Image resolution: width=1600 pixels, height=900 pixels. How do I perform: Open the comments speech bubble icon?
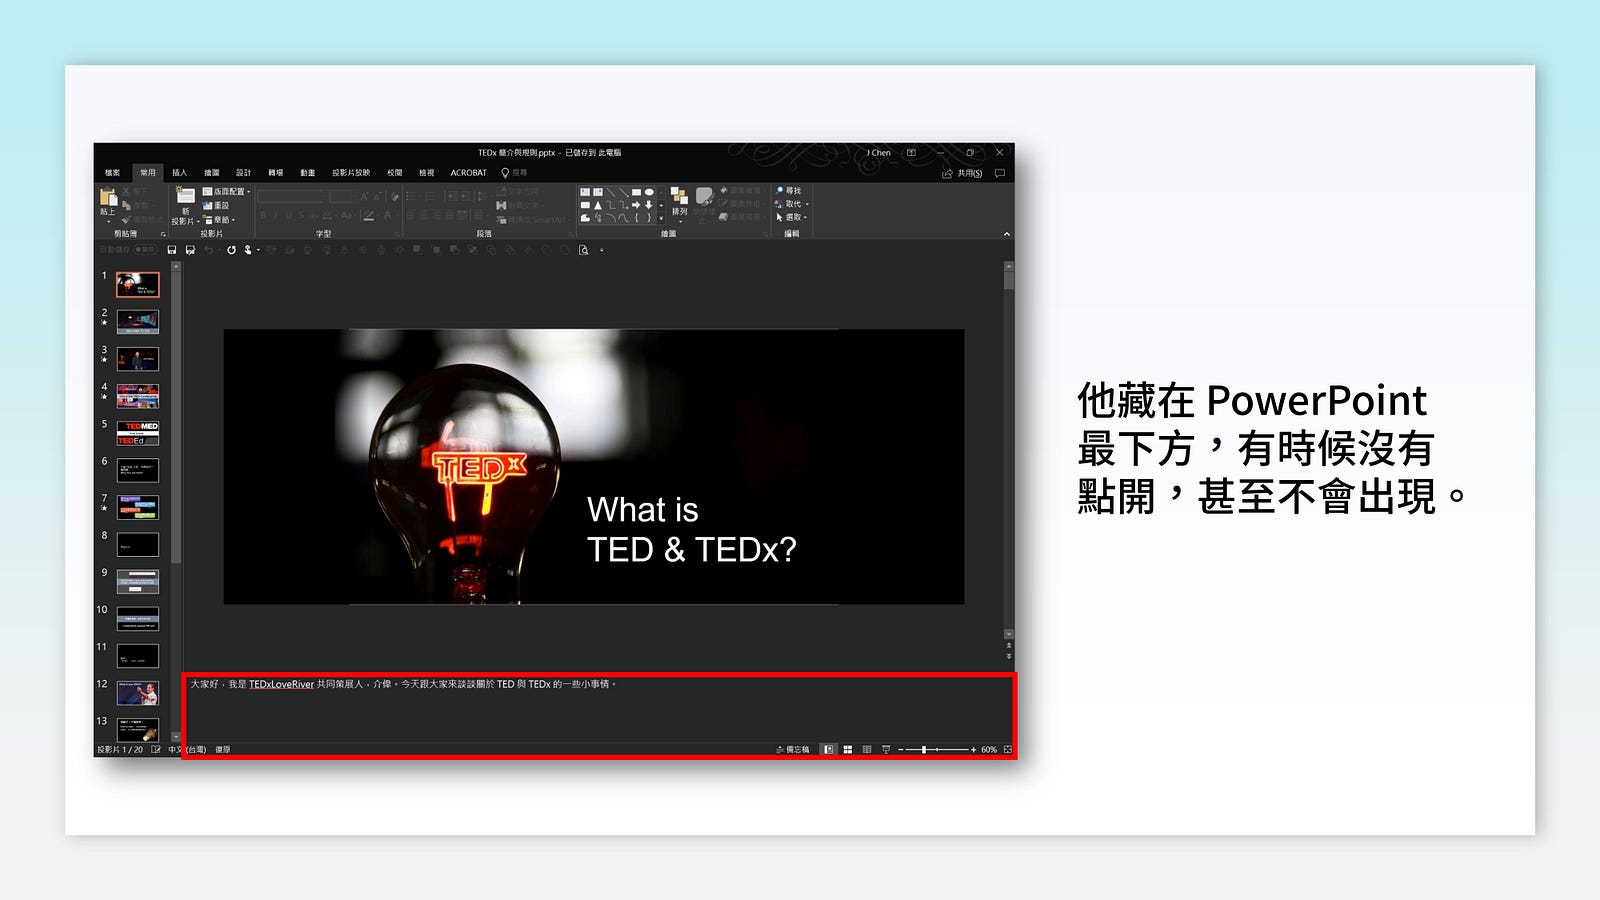[x=999, y=173]
